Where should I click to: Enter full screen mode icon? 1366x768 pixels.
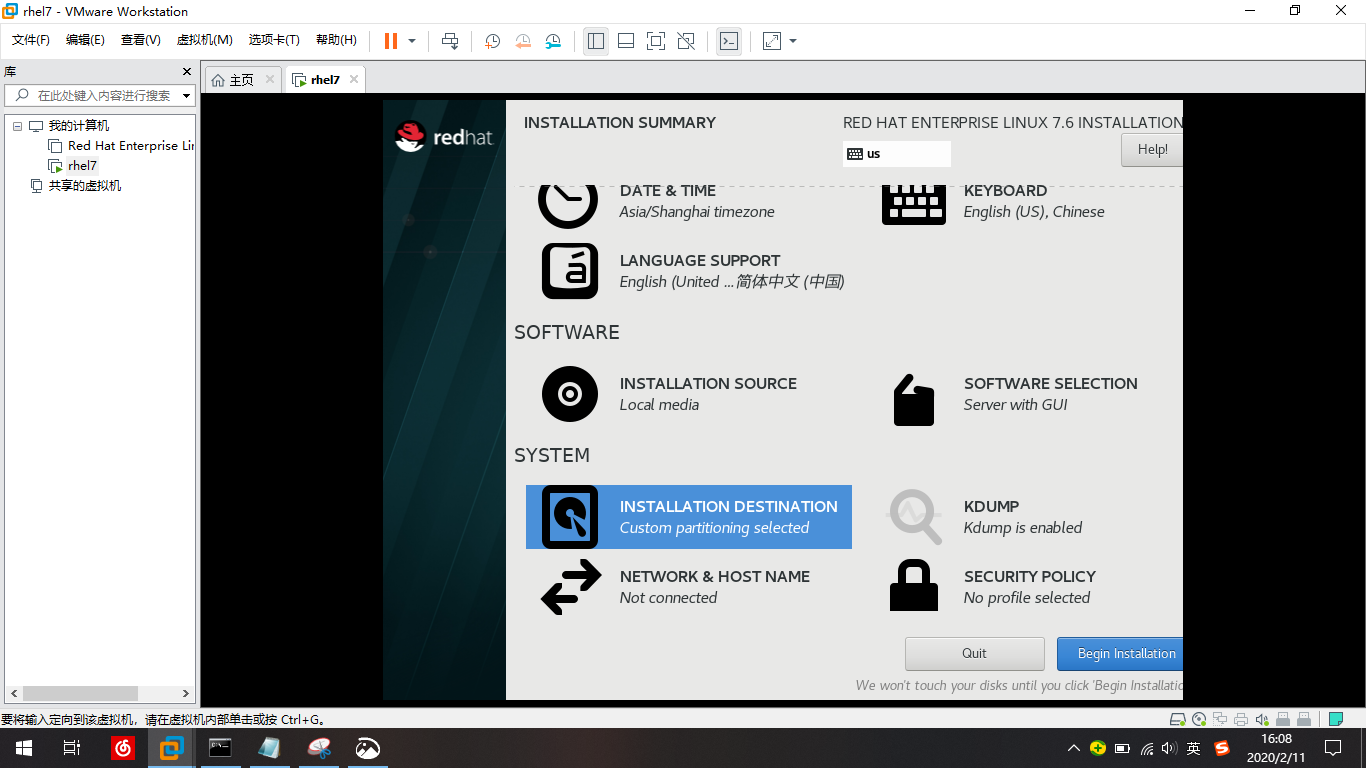[656, 41]
